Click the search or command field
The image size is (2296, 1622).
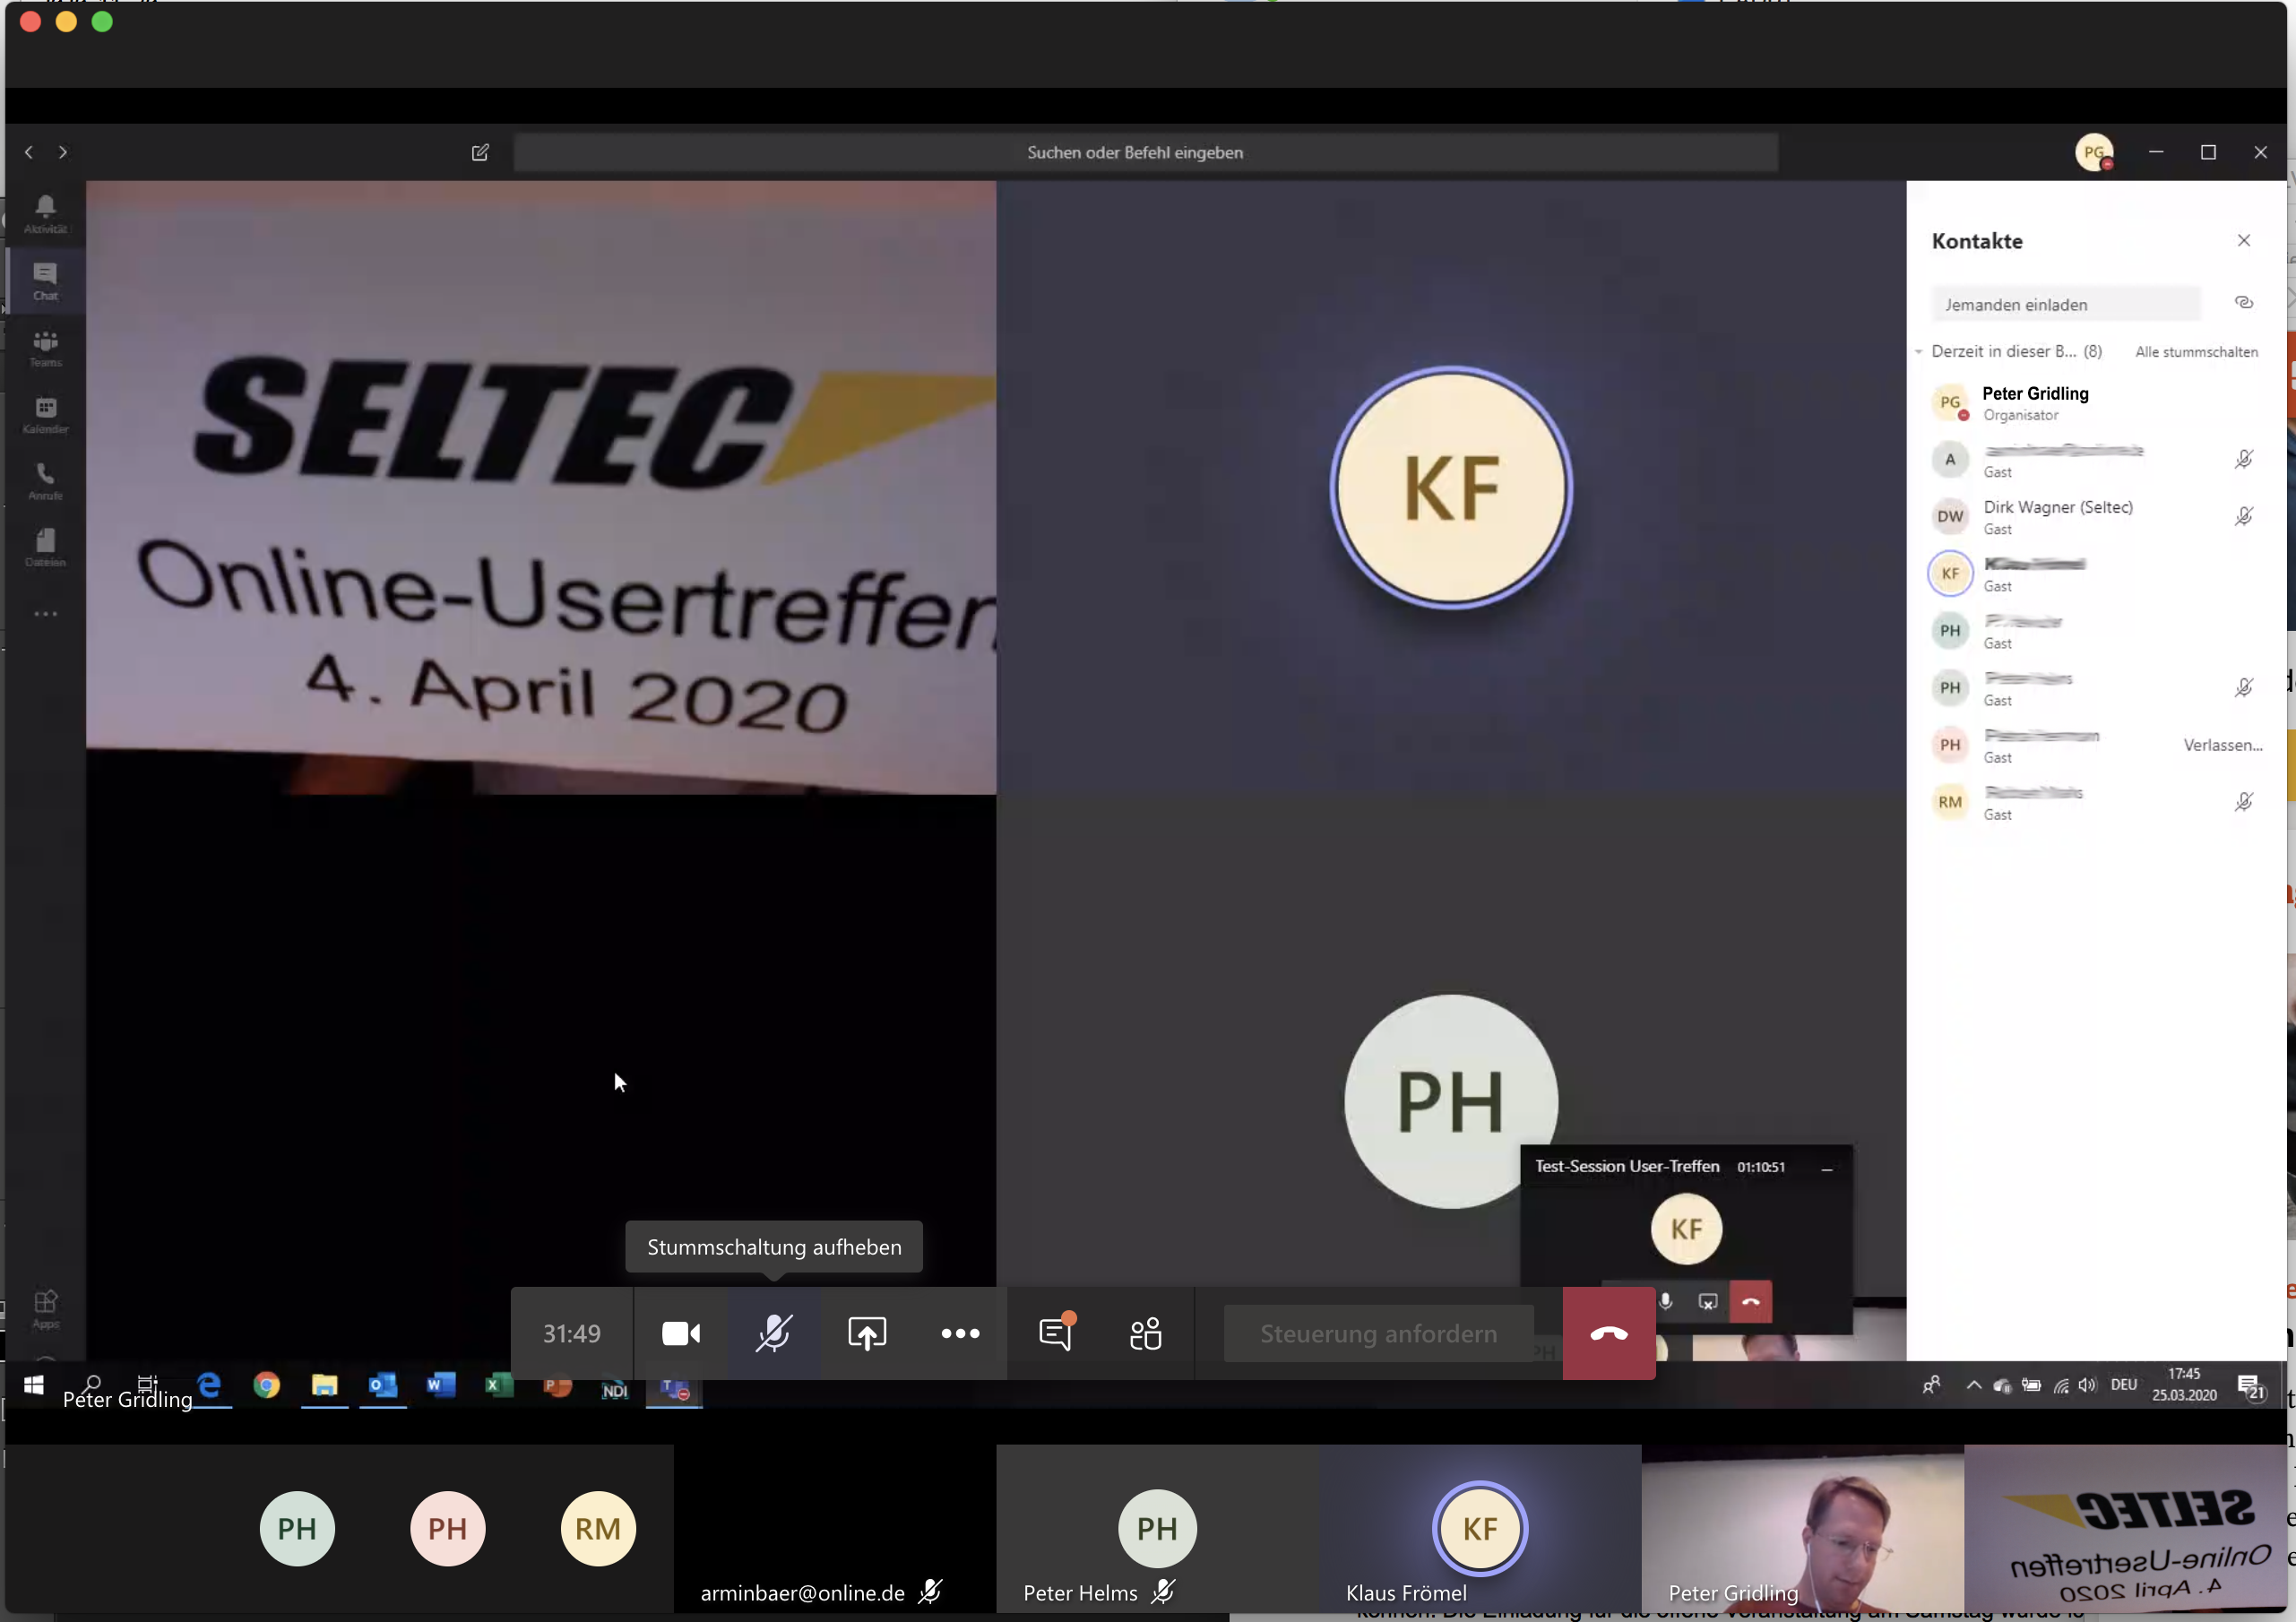[x=1145, y=152]
